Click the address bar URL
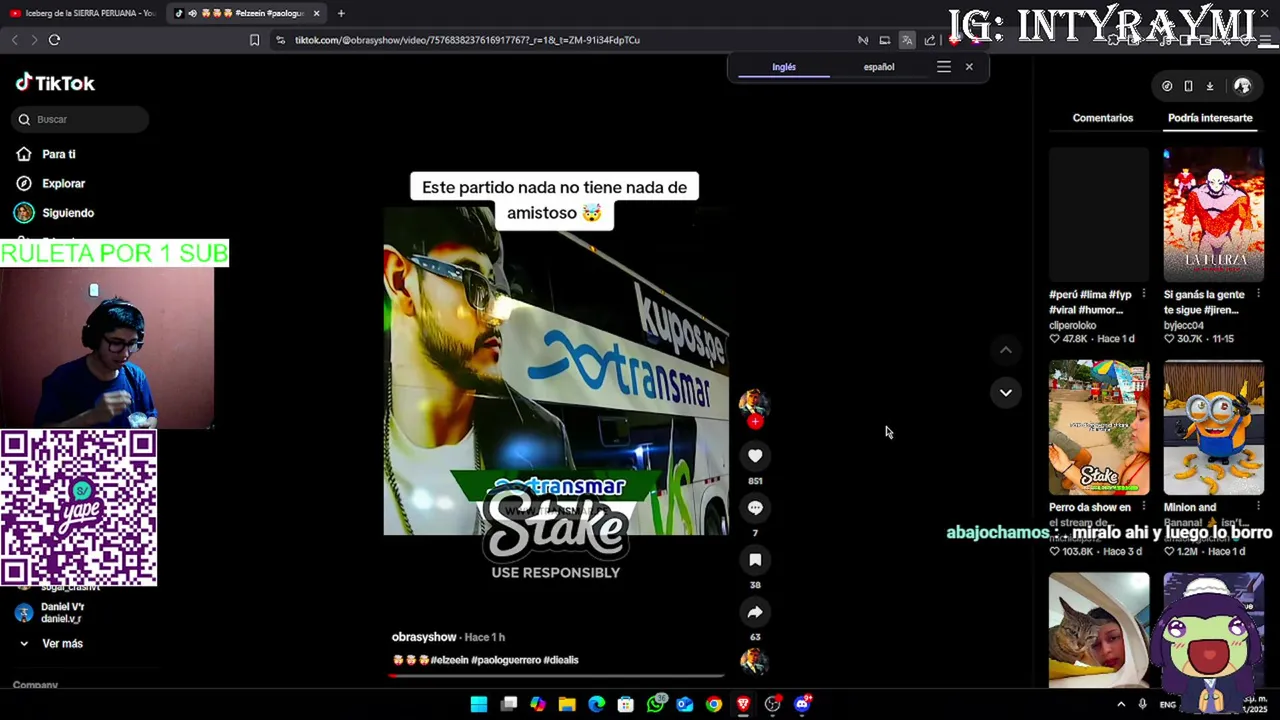 [467, 40]
